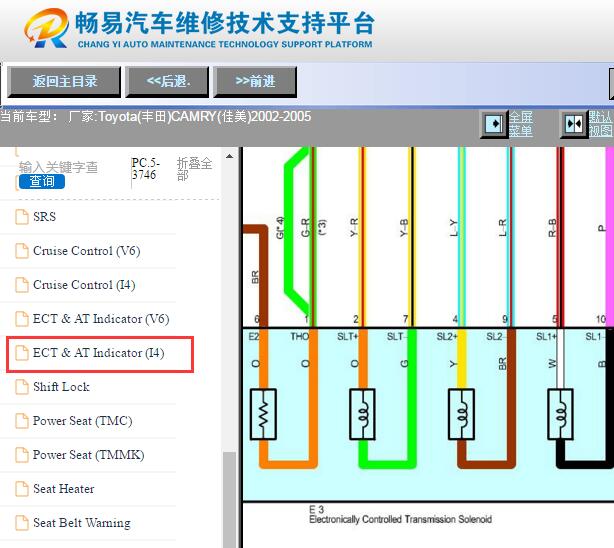Go forward with >>前进 button
This screenshot has width=614, height=548.
pyautogui.click(x=255, y=81)
